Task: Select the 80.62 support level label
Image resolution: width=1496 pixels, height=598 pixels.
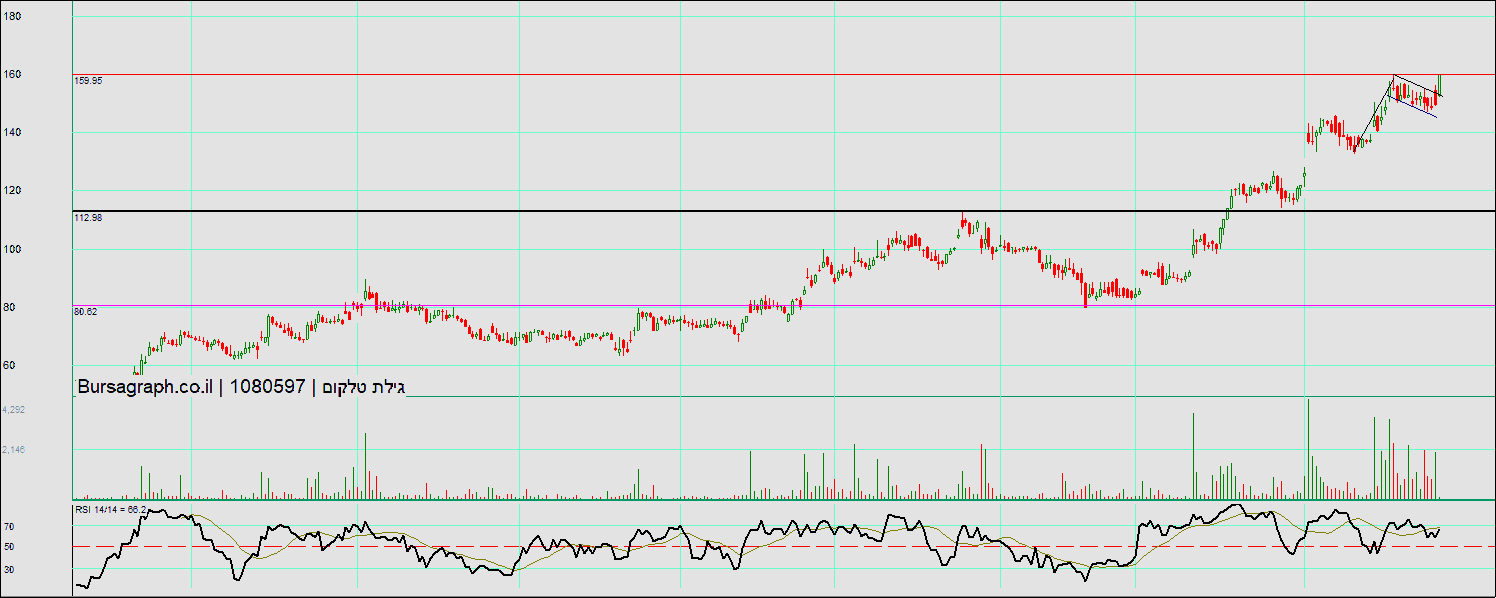Action: 86,311
